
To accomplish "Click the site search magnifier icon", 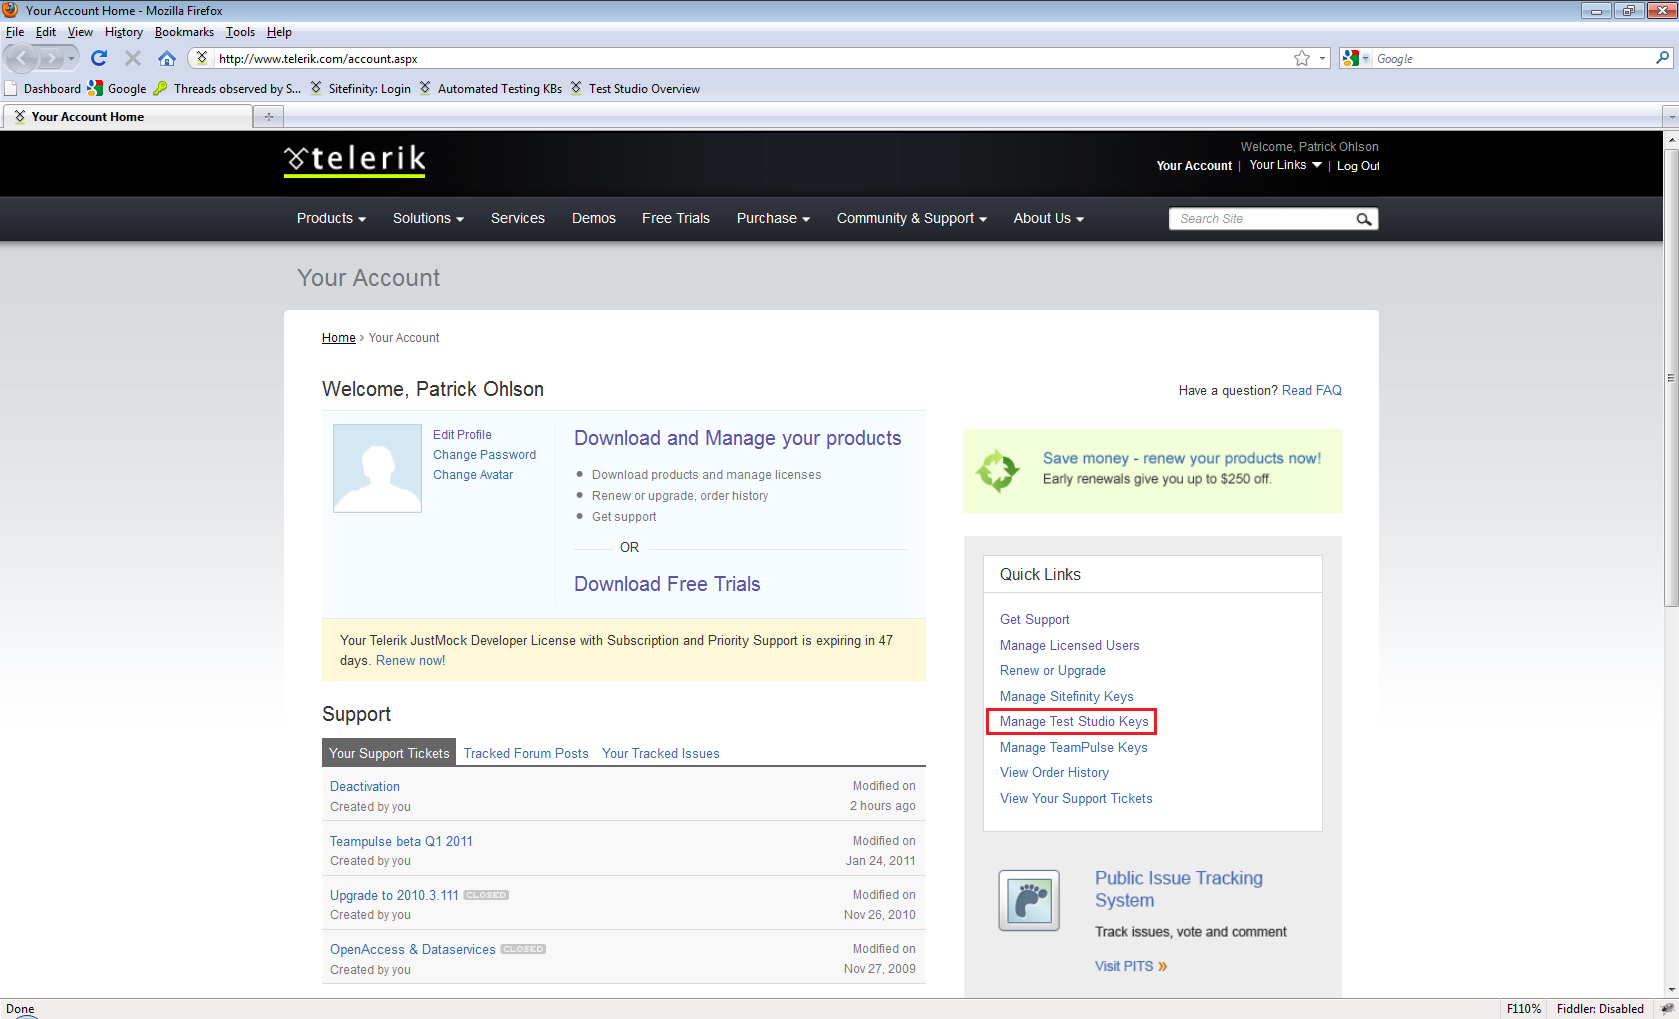I will coord(1364,219).
